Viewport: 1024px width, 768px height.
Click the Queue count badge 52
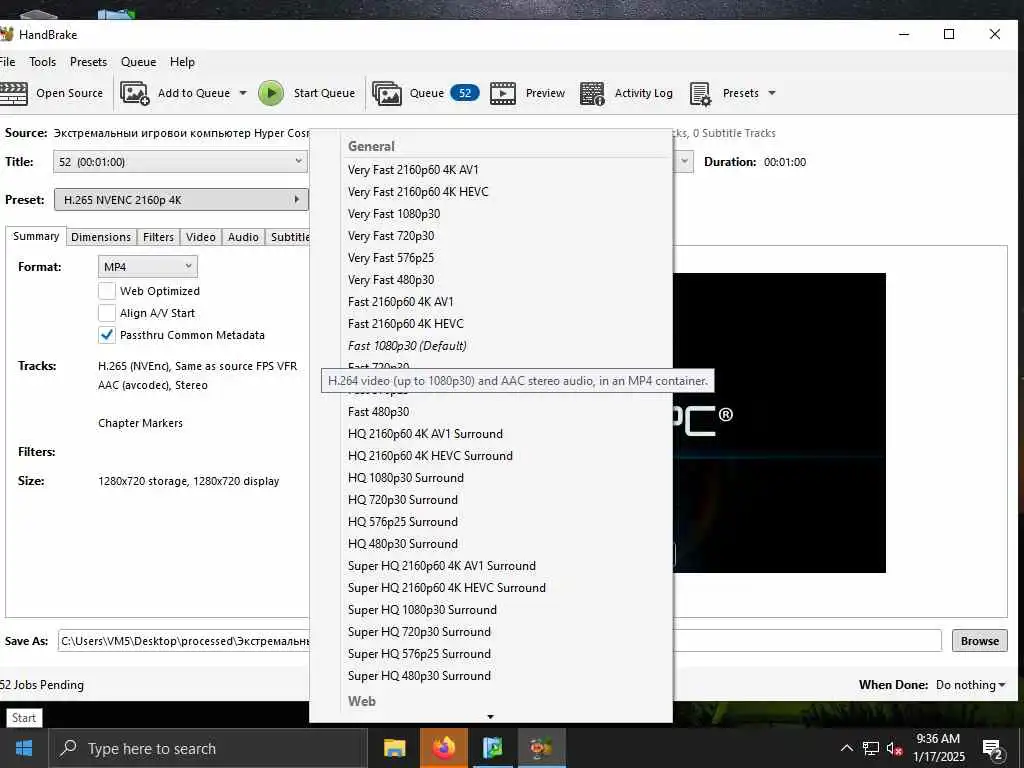point(465,93)
